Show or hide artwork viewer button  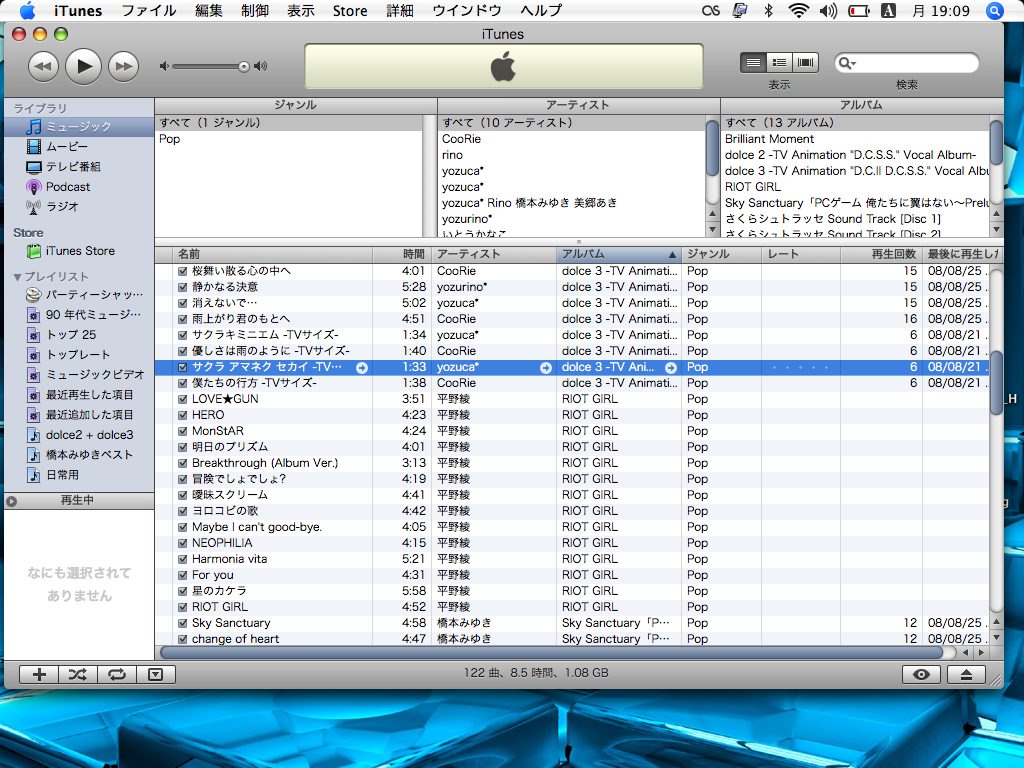155,675
